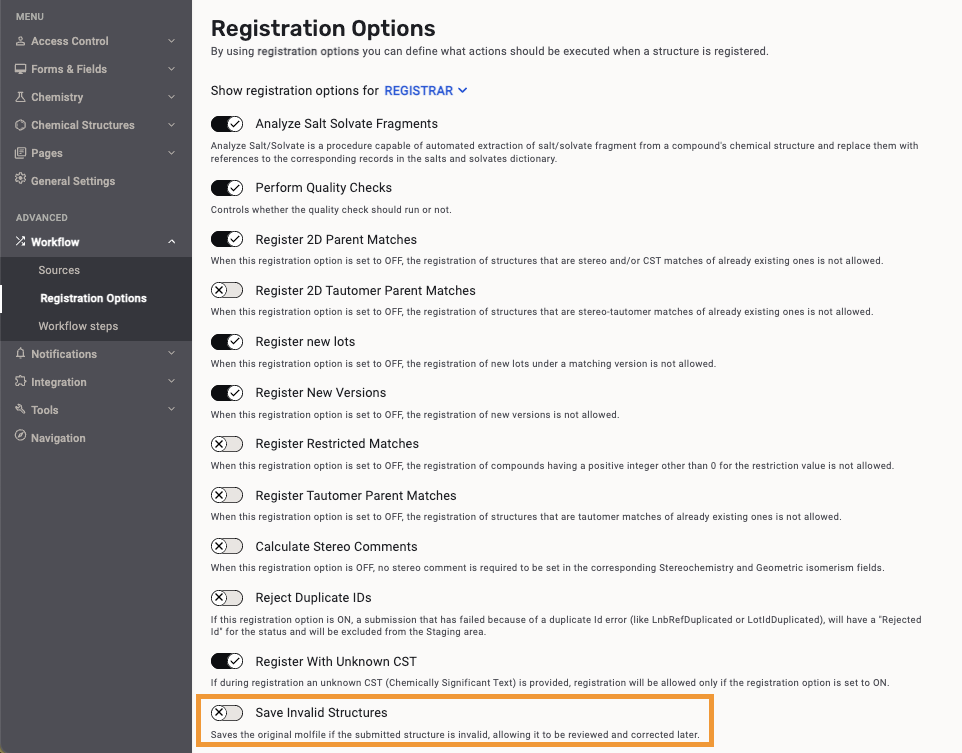Click the Forms & Fields monitor icon
Screen dimensions: 962x753
21,69
